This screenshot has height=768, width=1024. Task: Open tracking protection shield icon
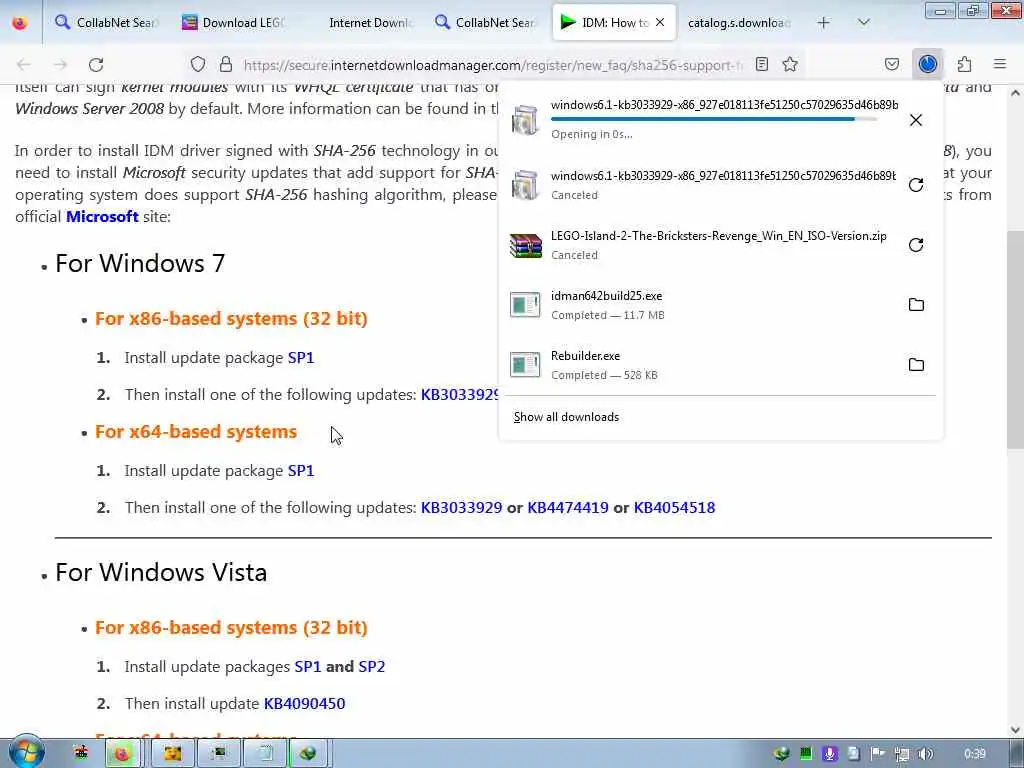pos(198,64)
